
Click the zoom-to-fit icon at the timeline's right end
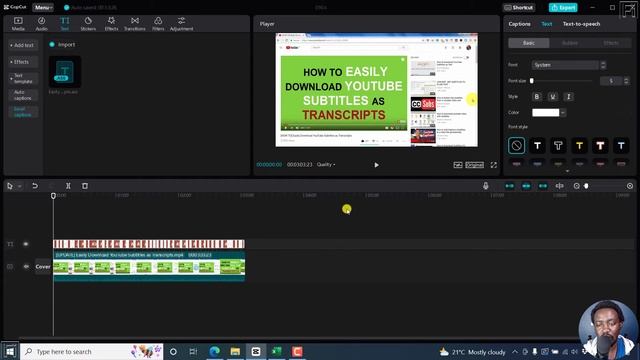point(630,186)
